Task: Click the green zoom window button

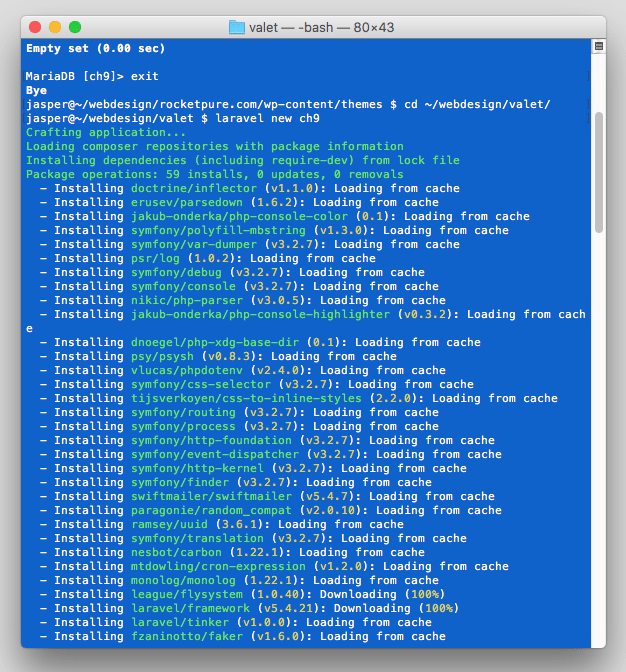Action: point(75,27)
